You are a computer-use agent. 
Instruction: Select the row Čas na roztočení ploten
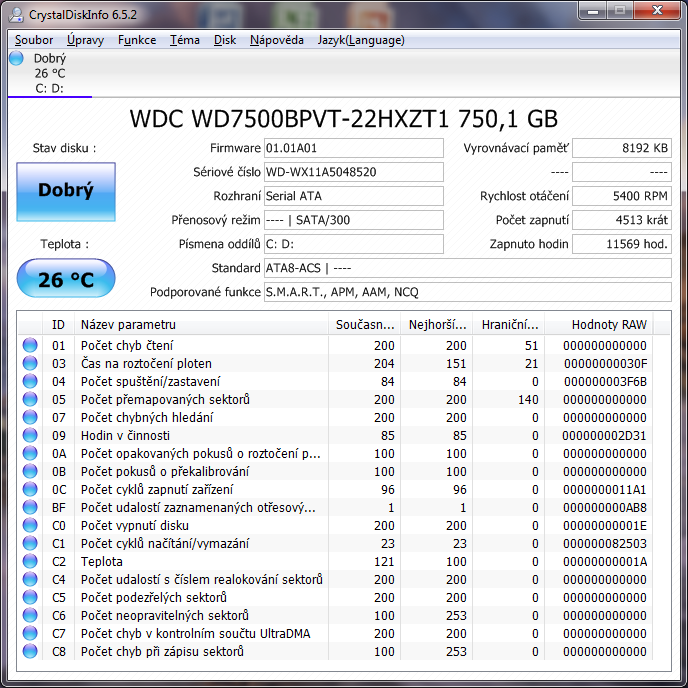tap(336, 363)
